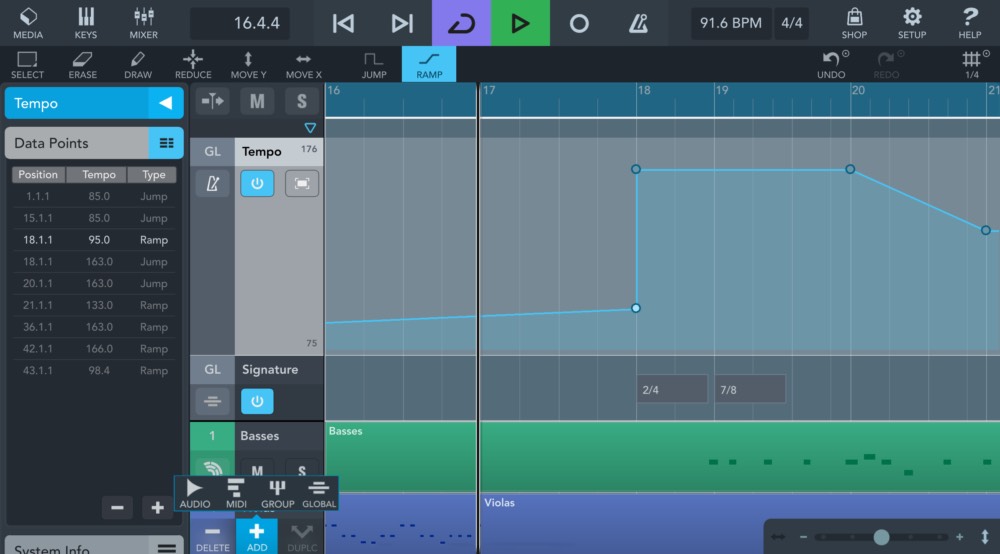Click zoom out minus button
The height and width of the screenshot is (554, 1000).
[x=804, y=537]
